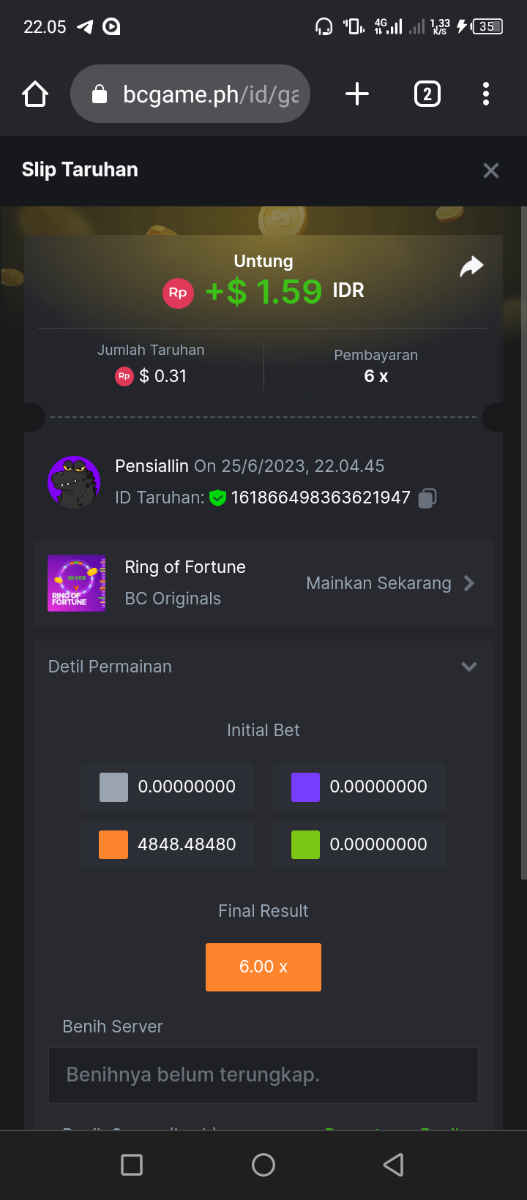Click the orange 6.00 x result button
Image resolution: width=527 pixels, height=1200 pixels.
263,967
